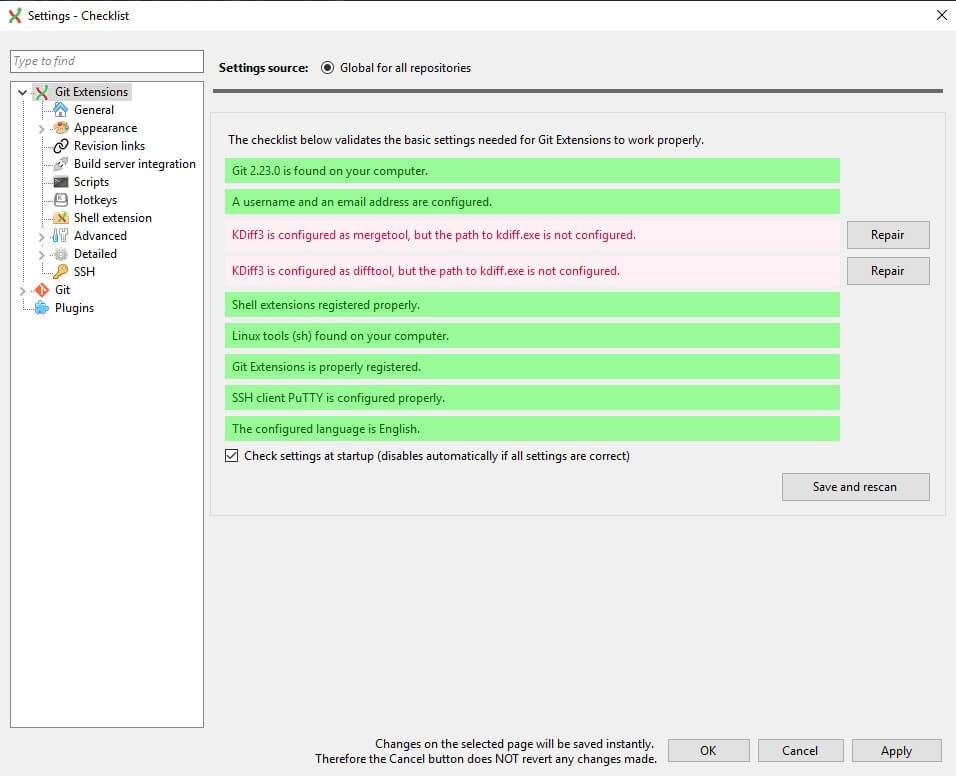Click the Git 2.23.0 found checklist row
Viewport: 956px width, 776px height.
point(532,171)
